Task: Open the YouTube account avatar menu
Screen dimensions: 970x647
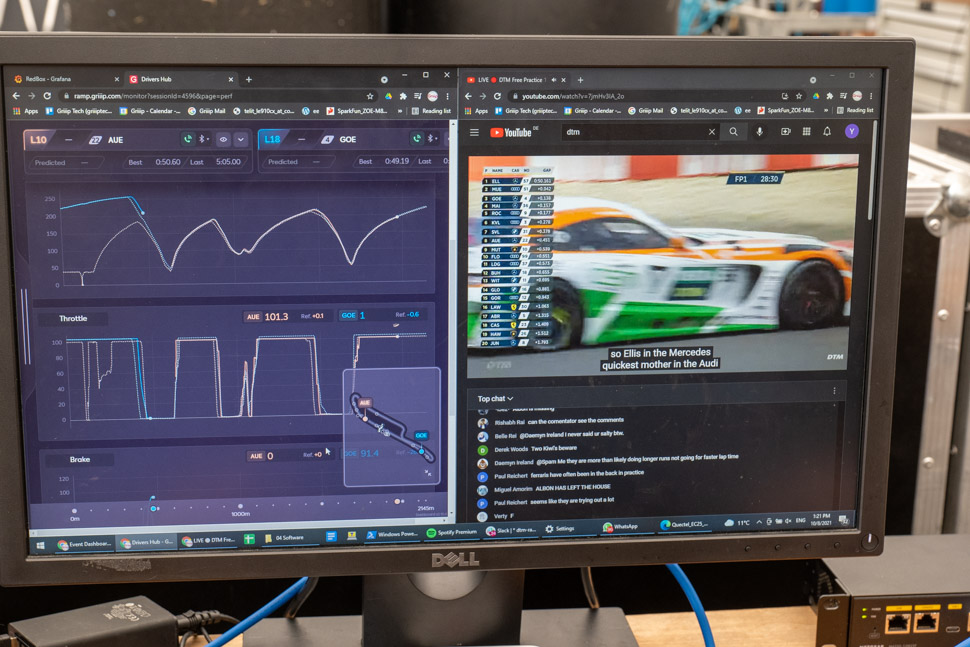Action: (x=852, y=131)
